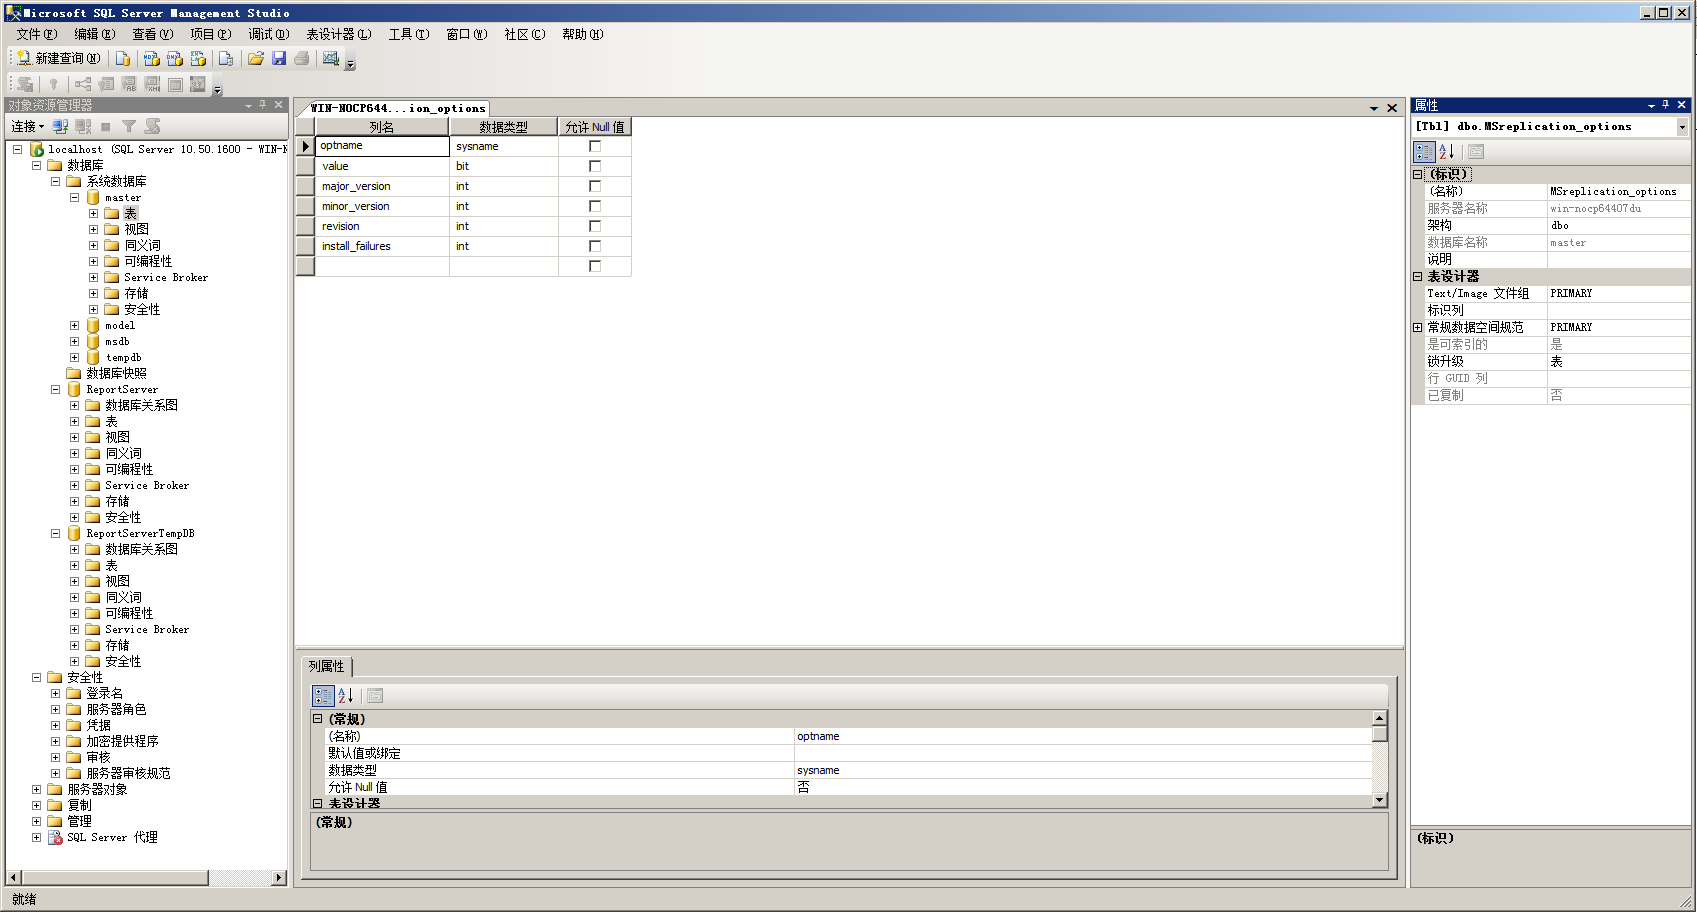Select the 列属性 tab
The image size is (1697, 912).
point(326,666)
